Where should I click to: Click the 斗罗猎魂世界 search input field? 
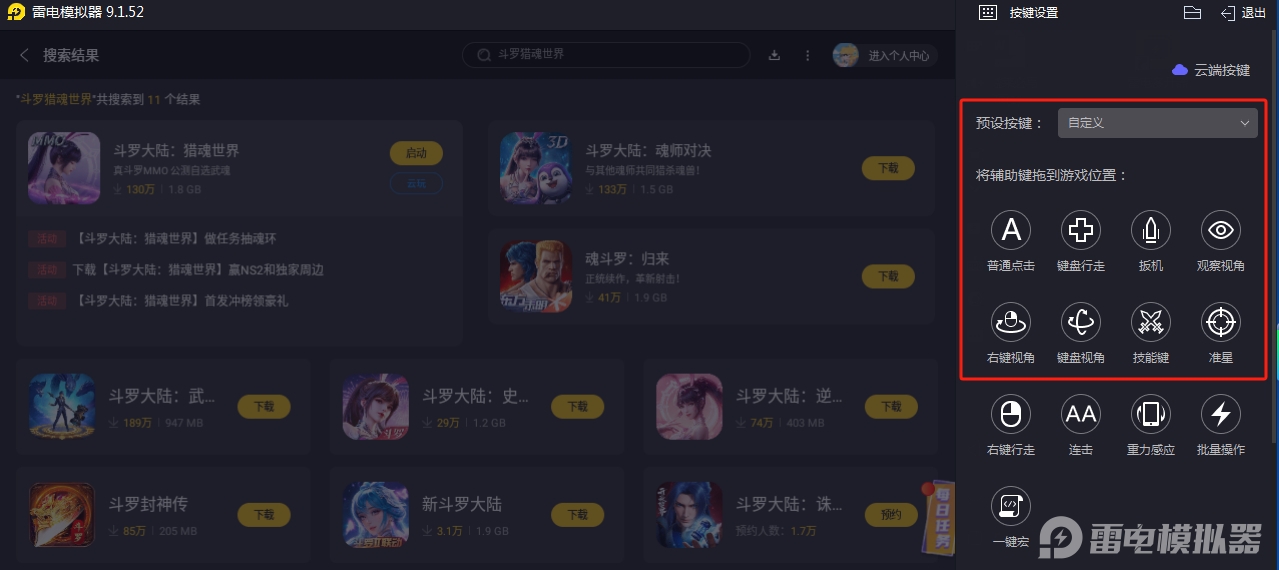606,55
